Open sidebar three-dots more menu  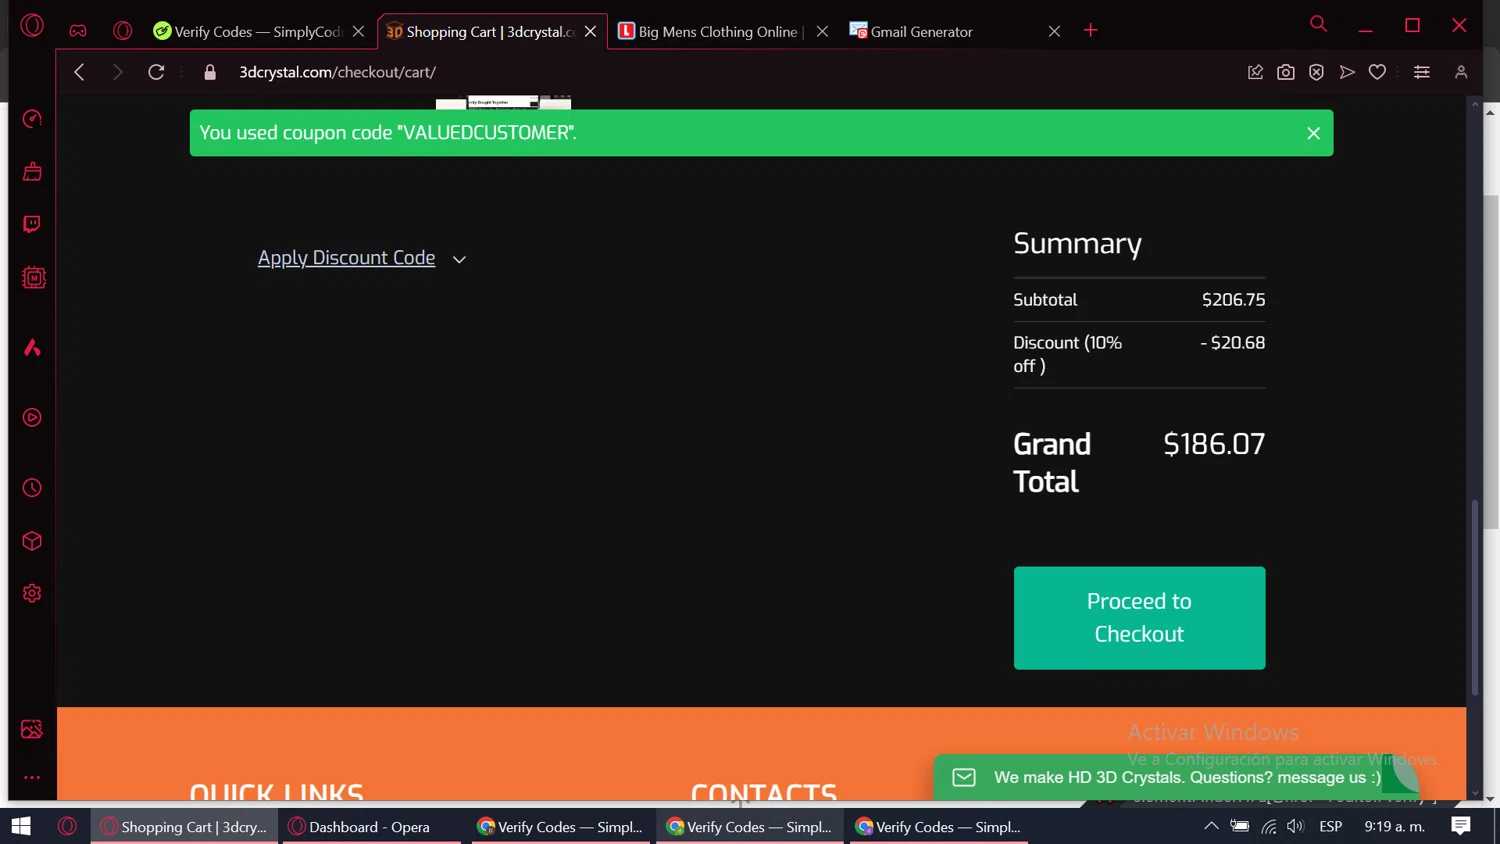pyautogui.click(x=32, y=777)
